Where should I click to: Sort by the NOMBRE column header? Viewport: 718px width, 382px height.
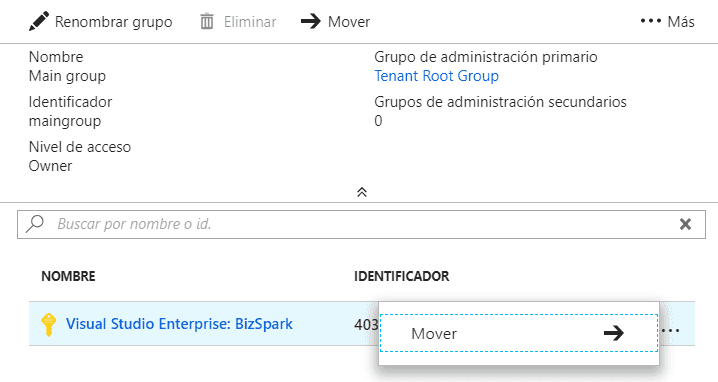tap(68, 276)
